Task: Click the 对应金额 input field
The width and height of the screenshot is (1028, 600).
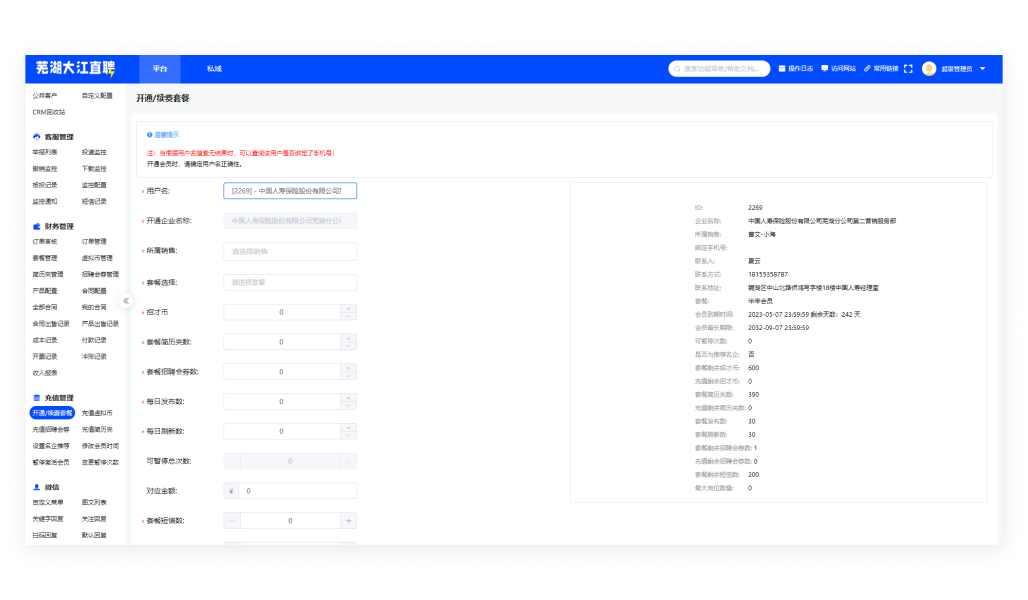Action: [x=296, y=491]
